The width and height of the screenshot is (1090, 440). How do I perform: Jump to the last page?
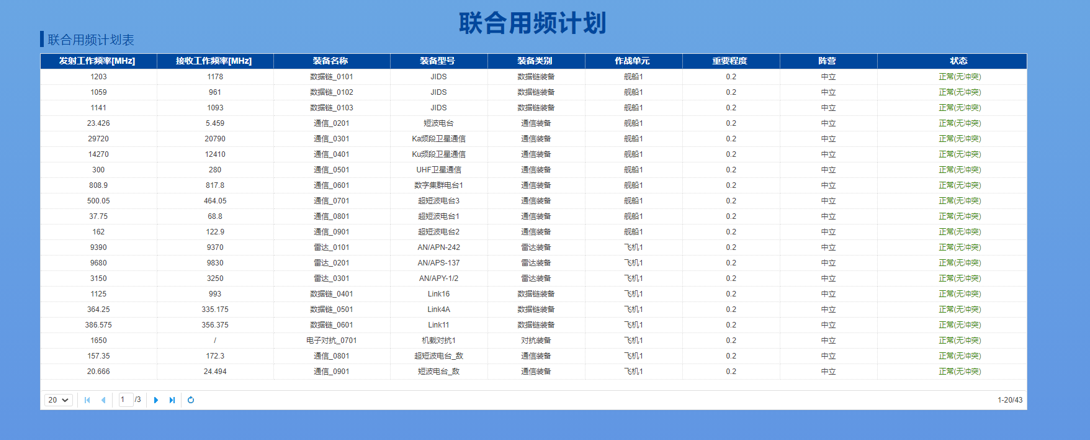(172, 400)
